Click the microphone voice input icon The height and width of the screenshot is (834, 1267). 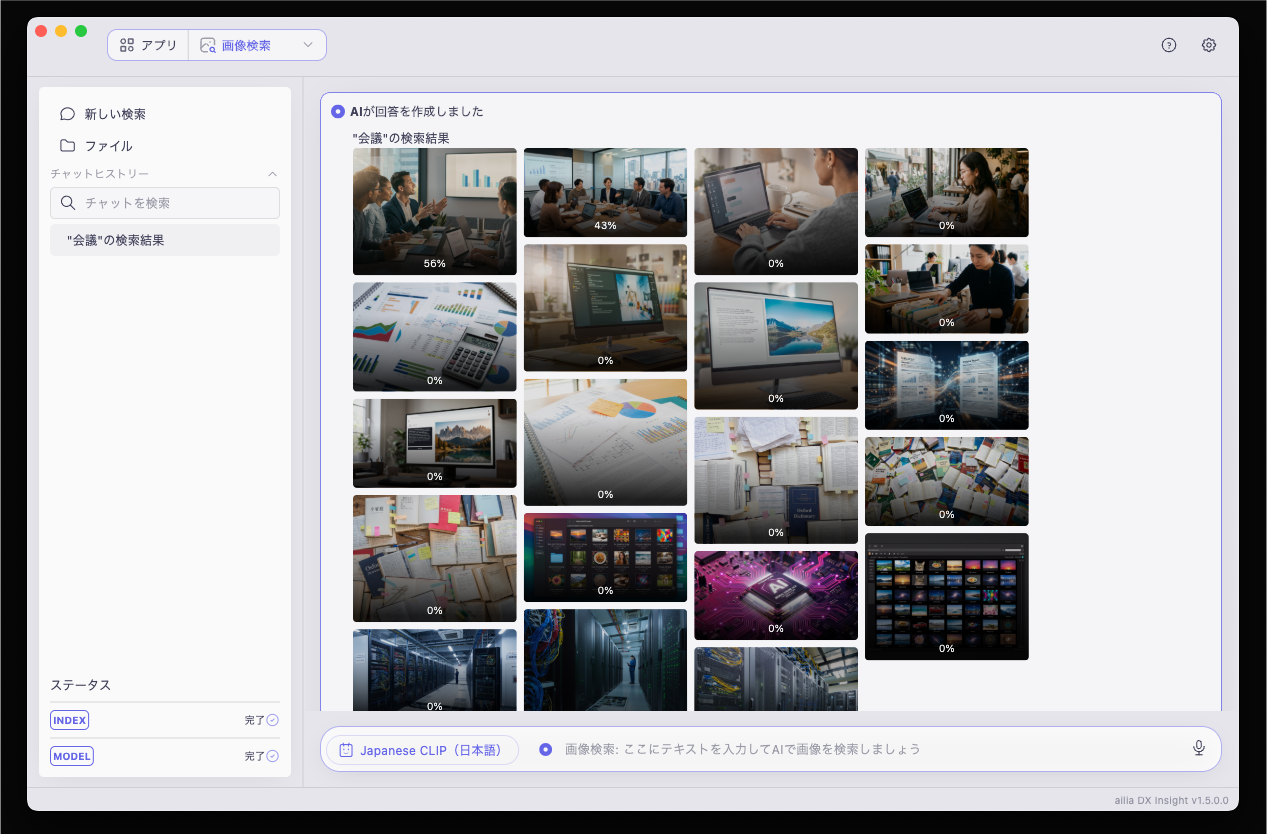1199,748
